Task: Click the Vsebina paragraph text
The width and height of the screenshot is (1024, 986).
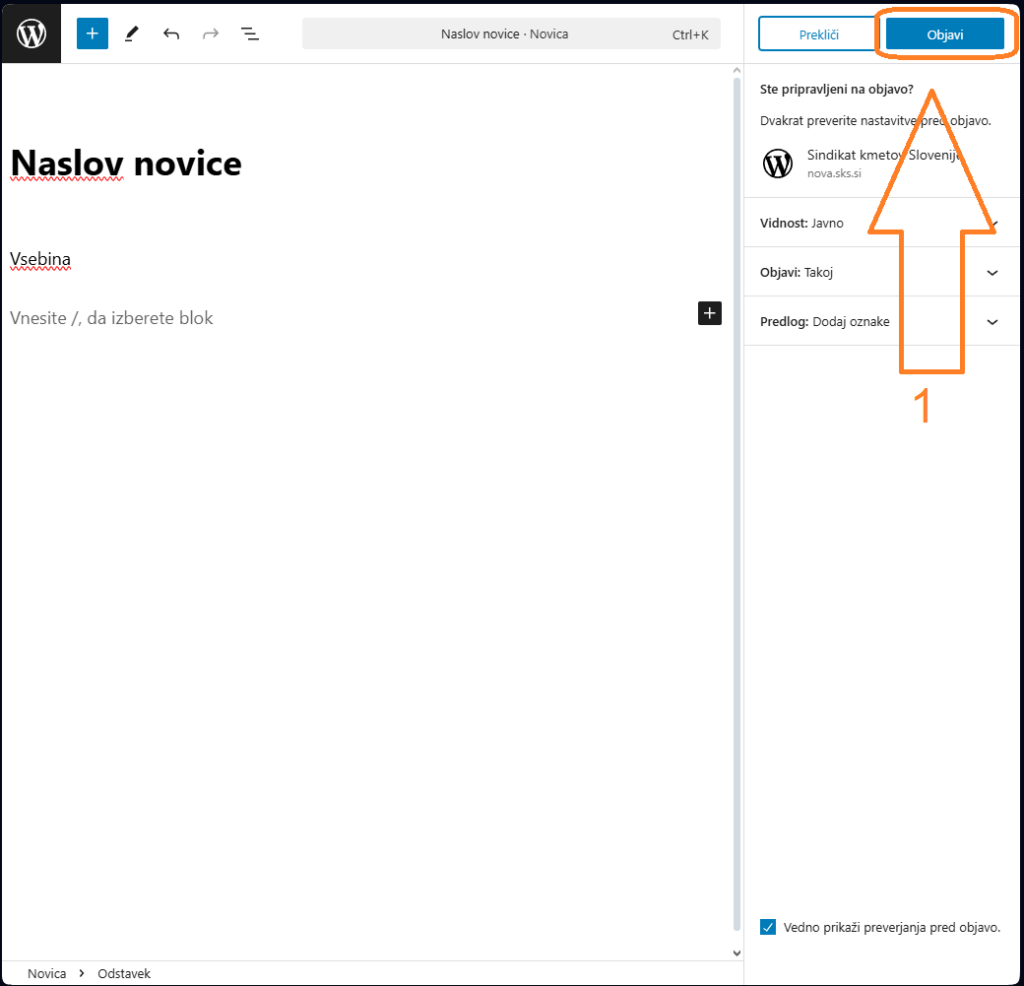Action: point(40,260)
